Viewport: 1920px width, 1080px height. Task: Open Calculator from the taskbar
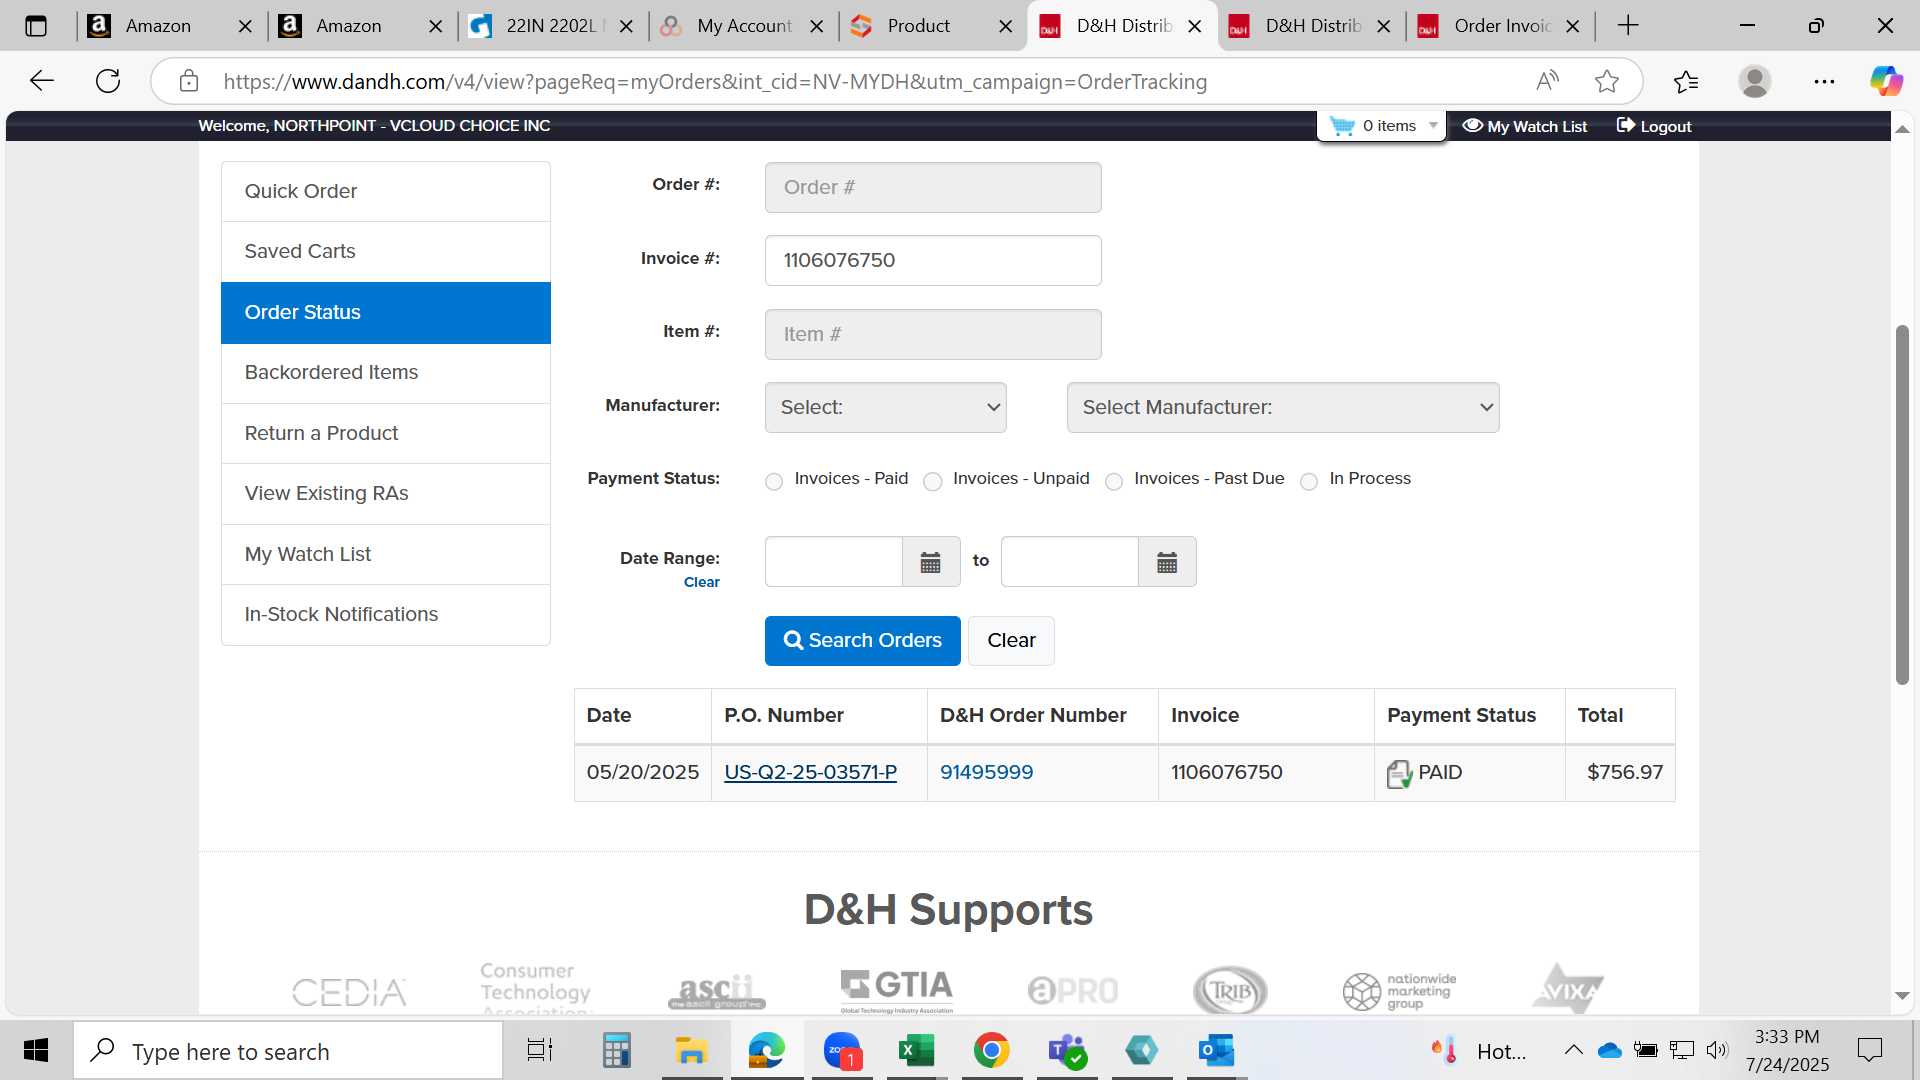point(616,1051)
